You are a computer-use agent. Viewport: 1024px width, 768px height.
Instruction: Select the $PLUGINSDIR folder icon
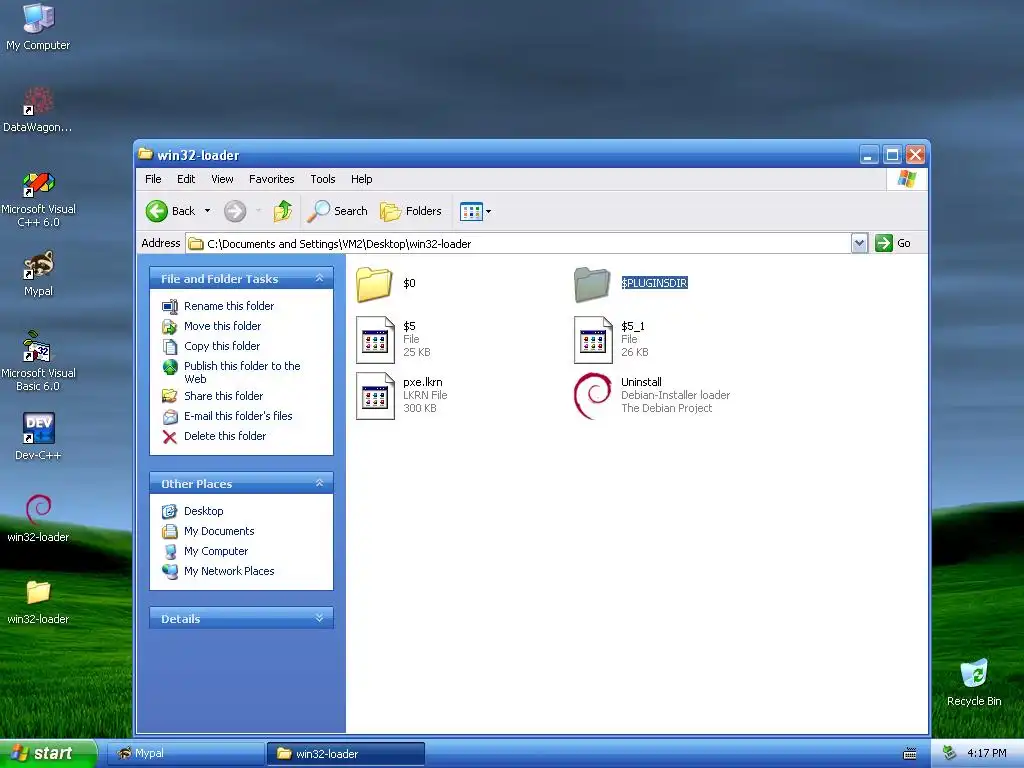592,284
